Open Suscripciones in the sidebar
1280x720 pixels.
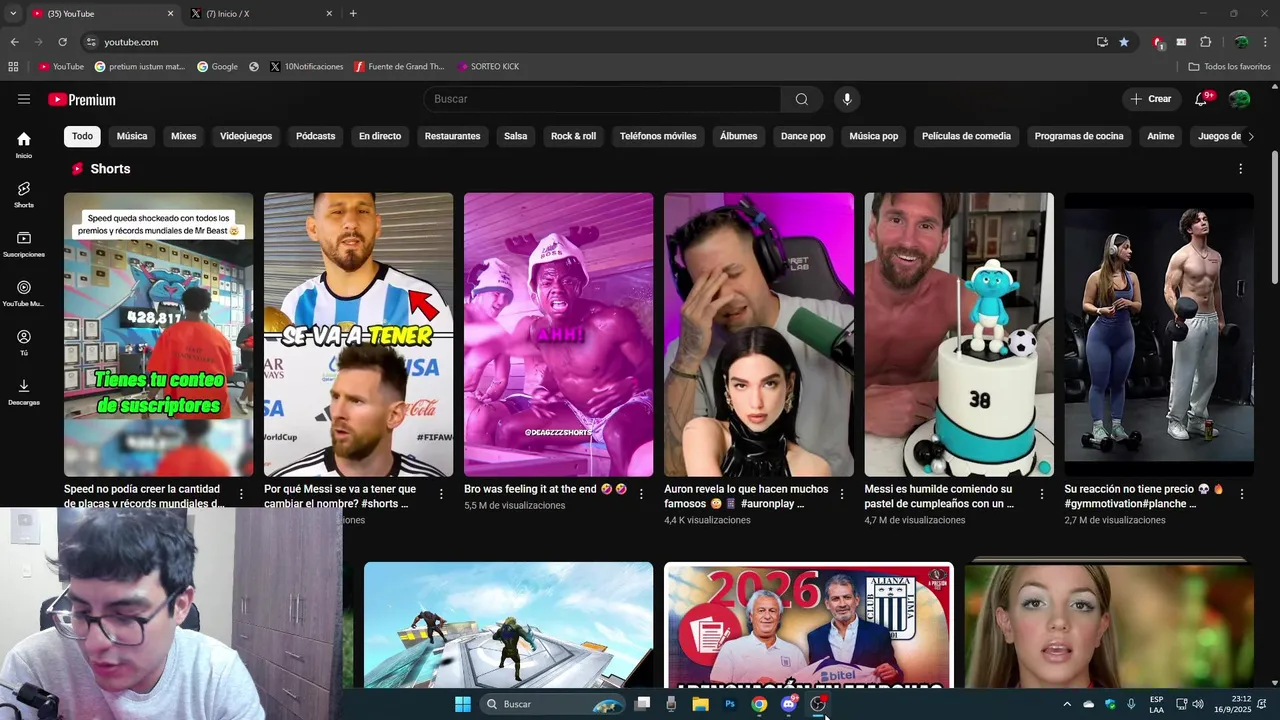point(24,244)
